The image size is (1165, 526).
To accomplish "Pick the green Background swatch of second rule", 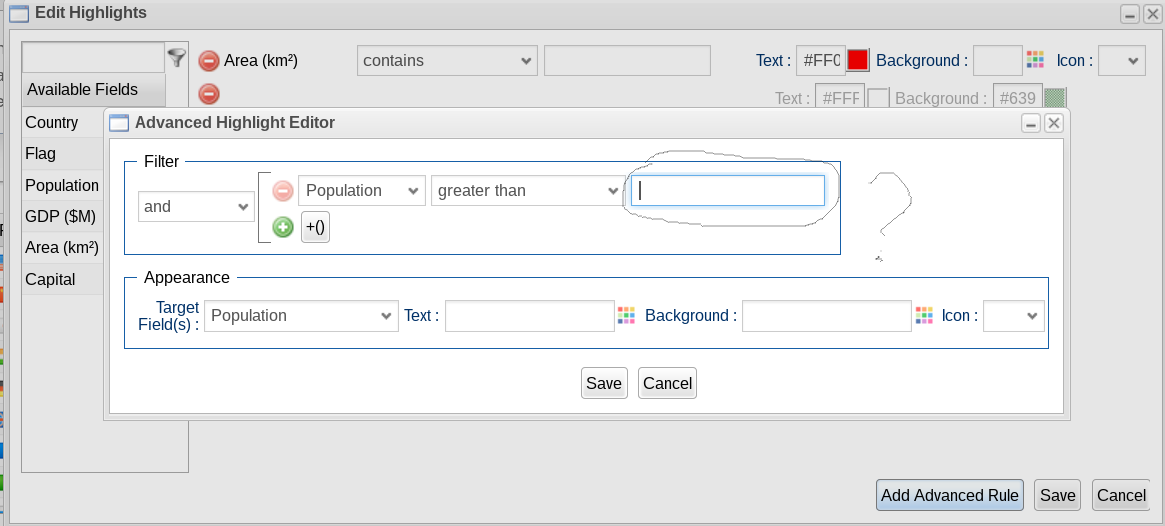I will click(x=1055, y=98).
